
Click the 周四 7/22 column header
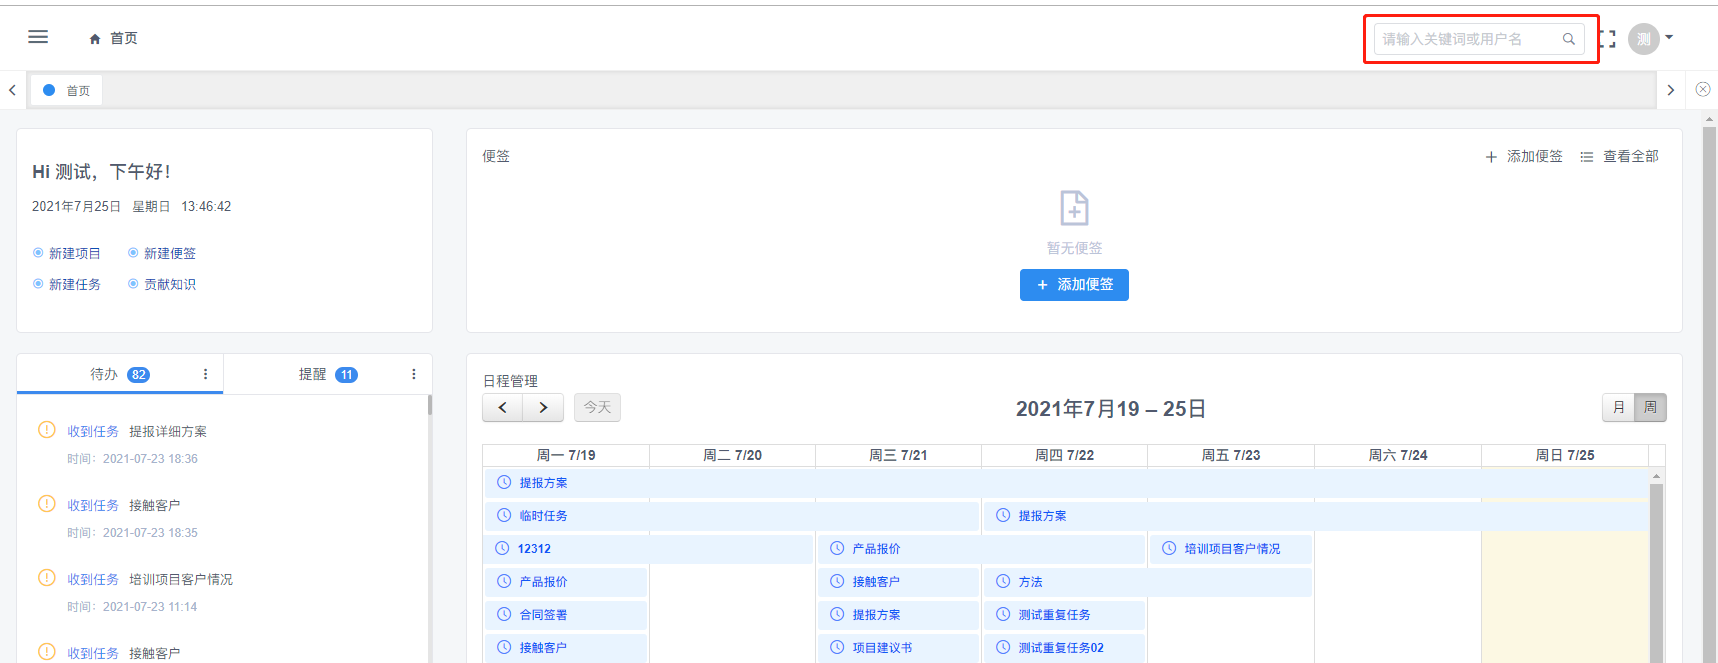pos(1064,455)
